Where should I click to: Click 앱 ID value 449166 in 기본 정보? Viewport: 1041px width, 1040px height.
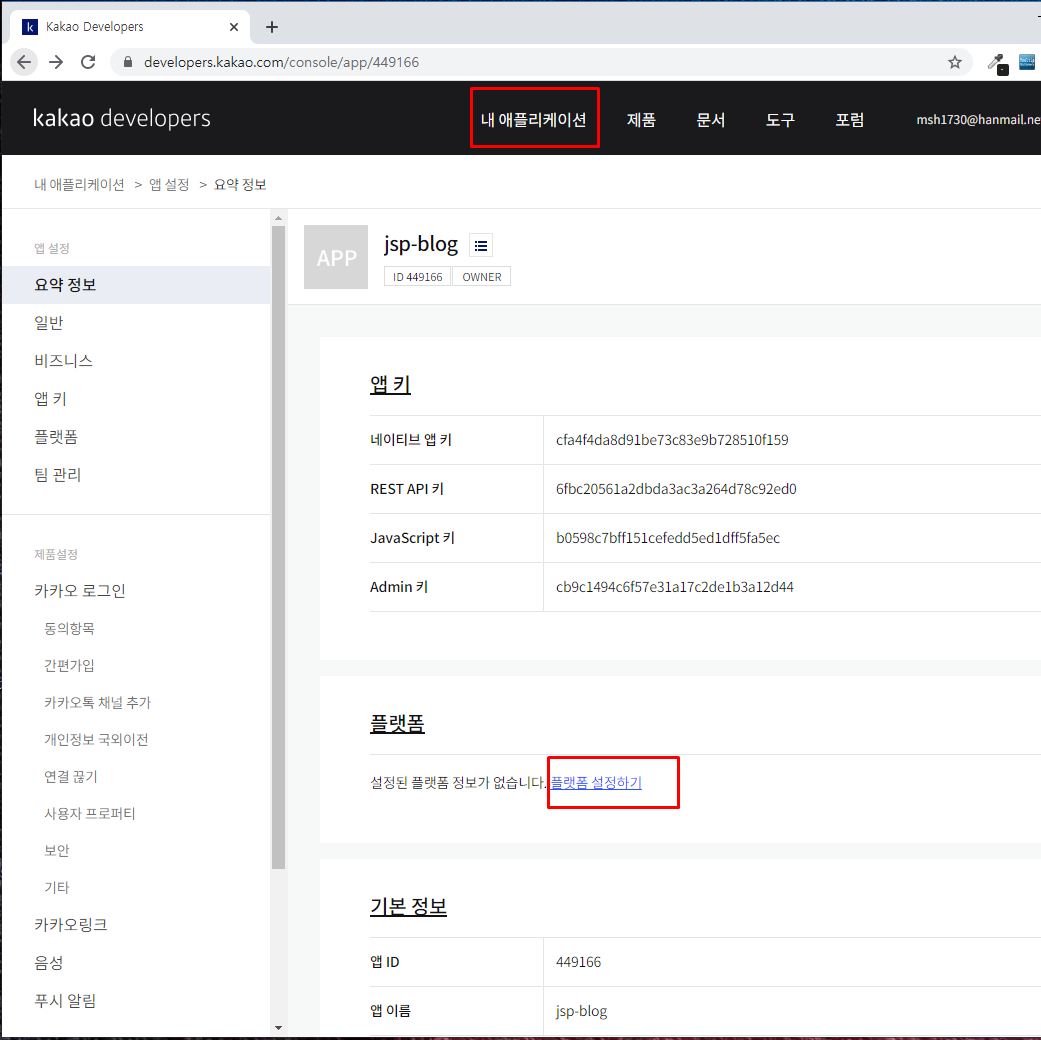578,962
